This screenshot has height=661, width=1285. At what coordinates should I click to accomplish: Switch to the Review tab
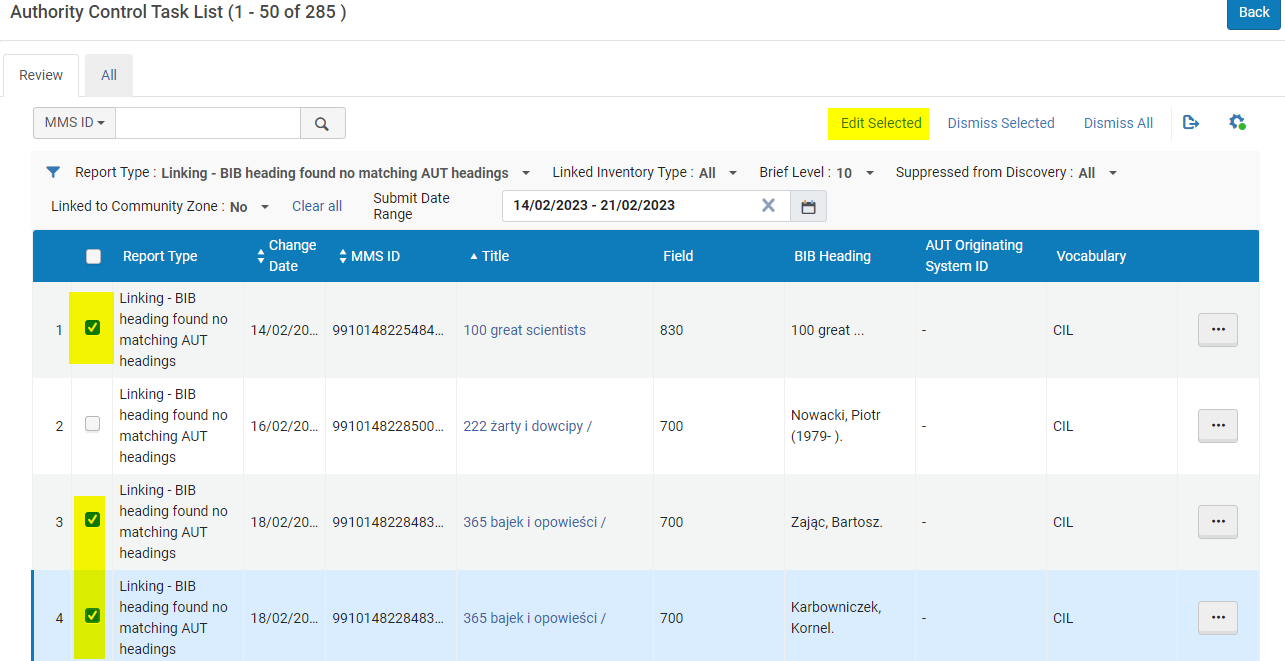coord(41,75)
